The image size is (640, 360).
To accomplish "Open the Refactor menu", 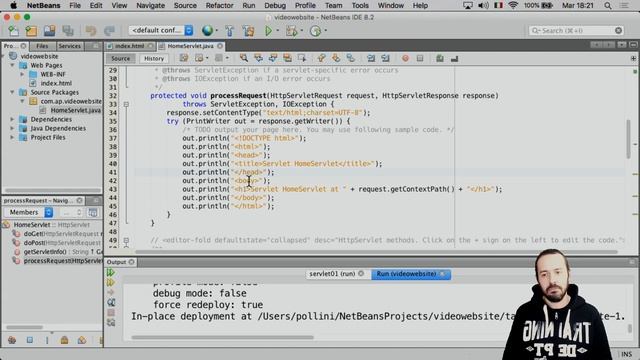I will (219, 6).
